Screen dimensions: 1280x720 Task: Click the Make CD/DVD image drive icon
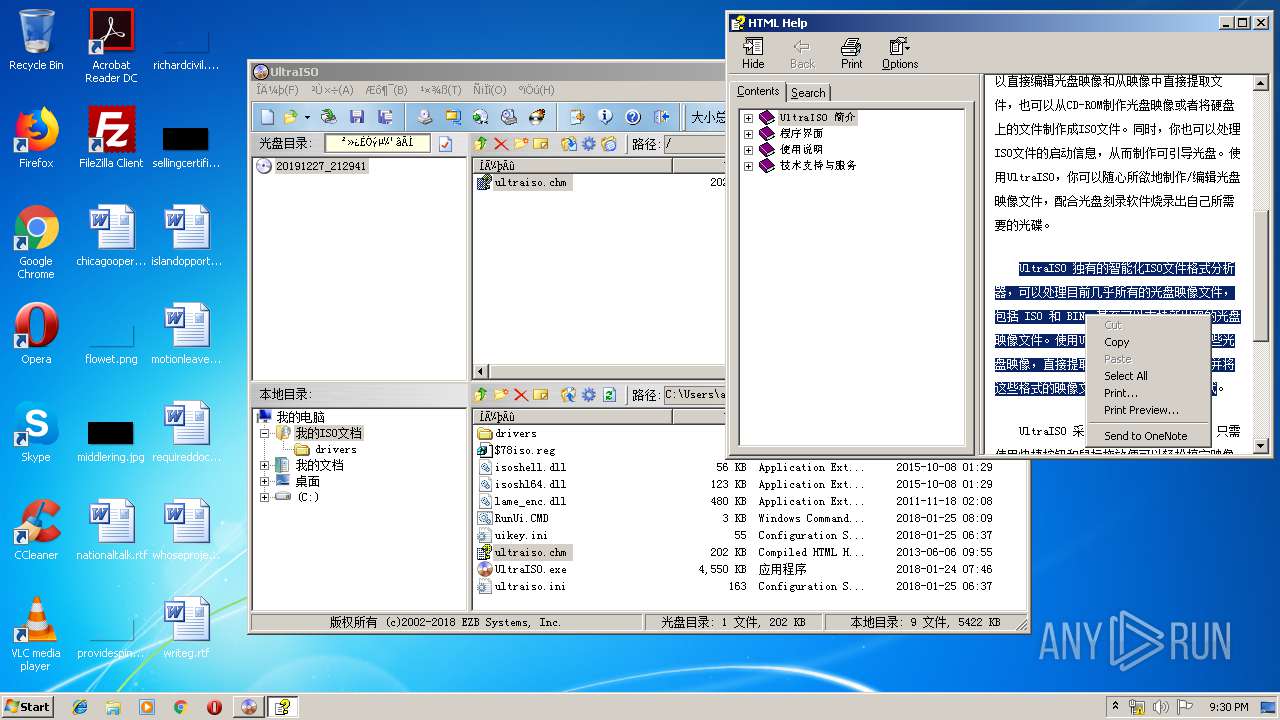(x=425, y=117)
